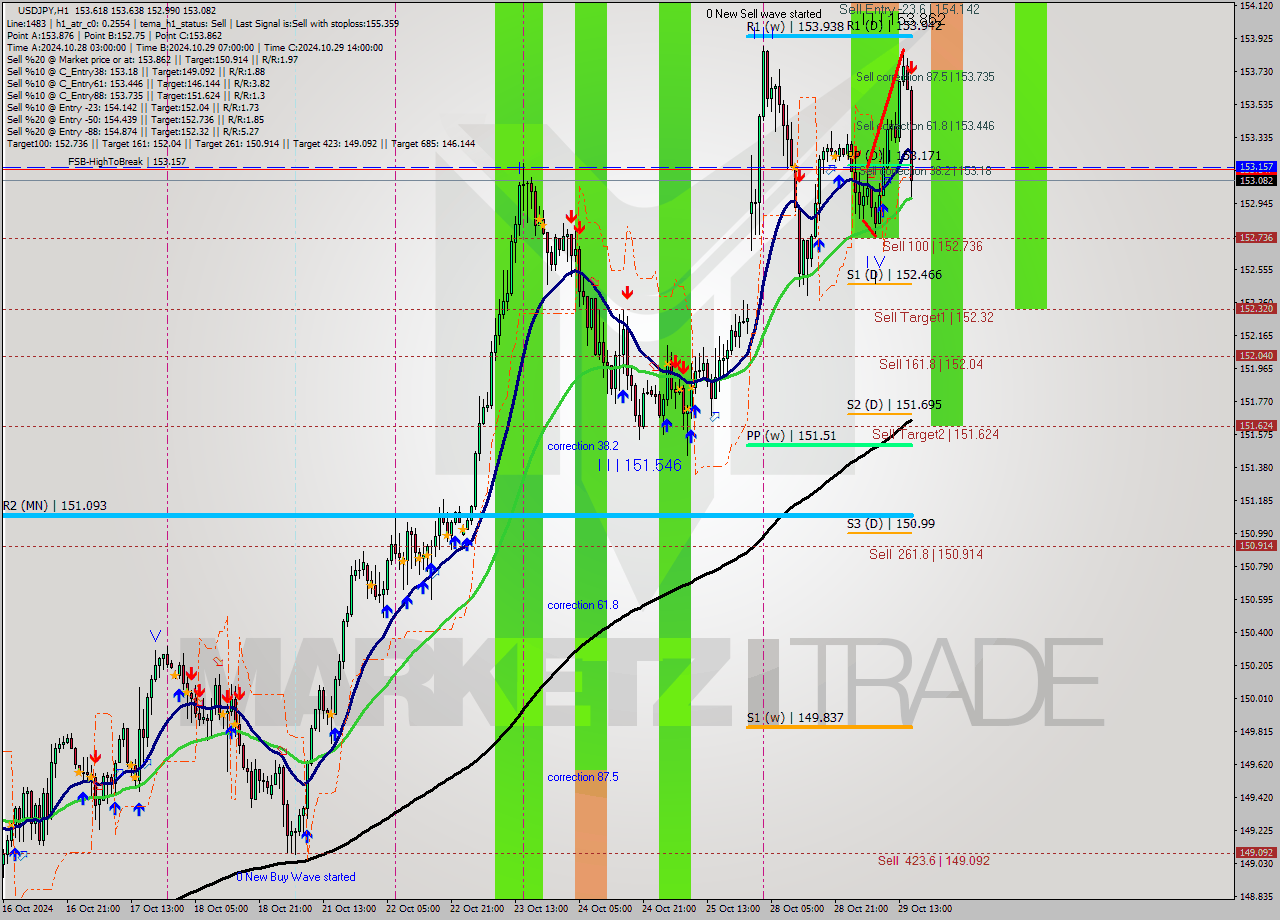Select the 'Sell 261.8 | 150.914' label
This screenshot has height=920, width=1280.
tap(925, 554)
